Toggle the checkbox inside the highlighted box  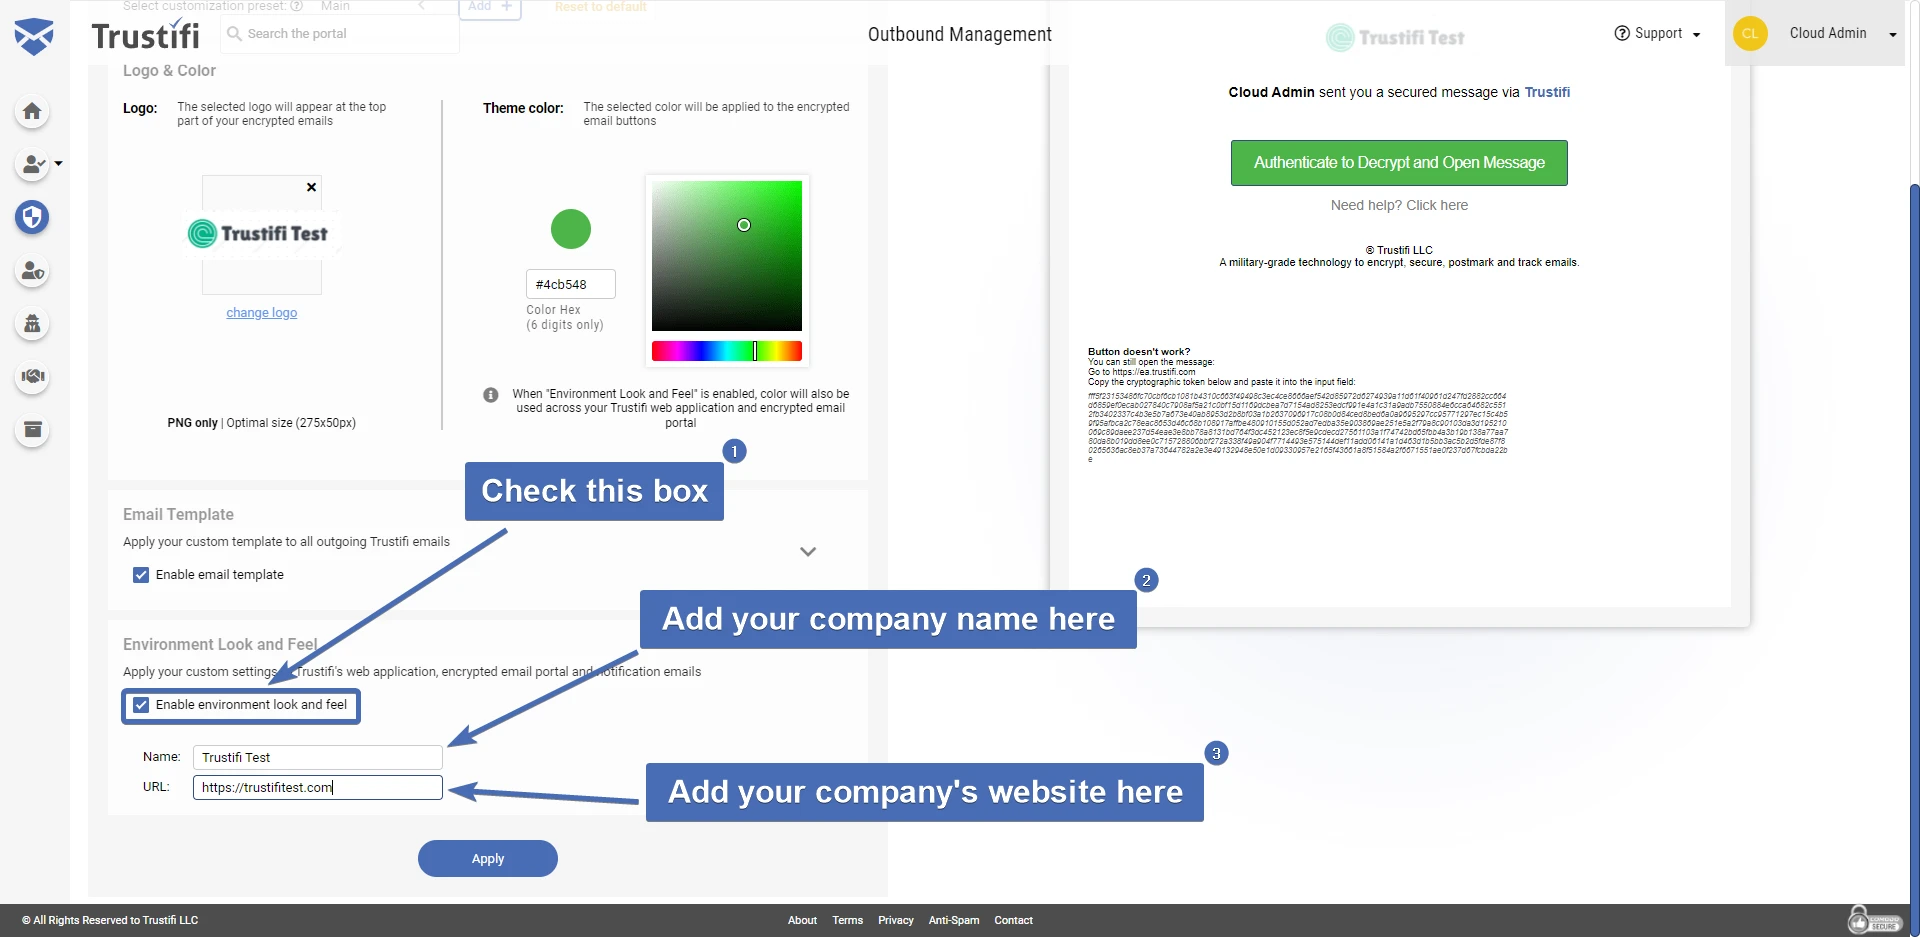141,706
